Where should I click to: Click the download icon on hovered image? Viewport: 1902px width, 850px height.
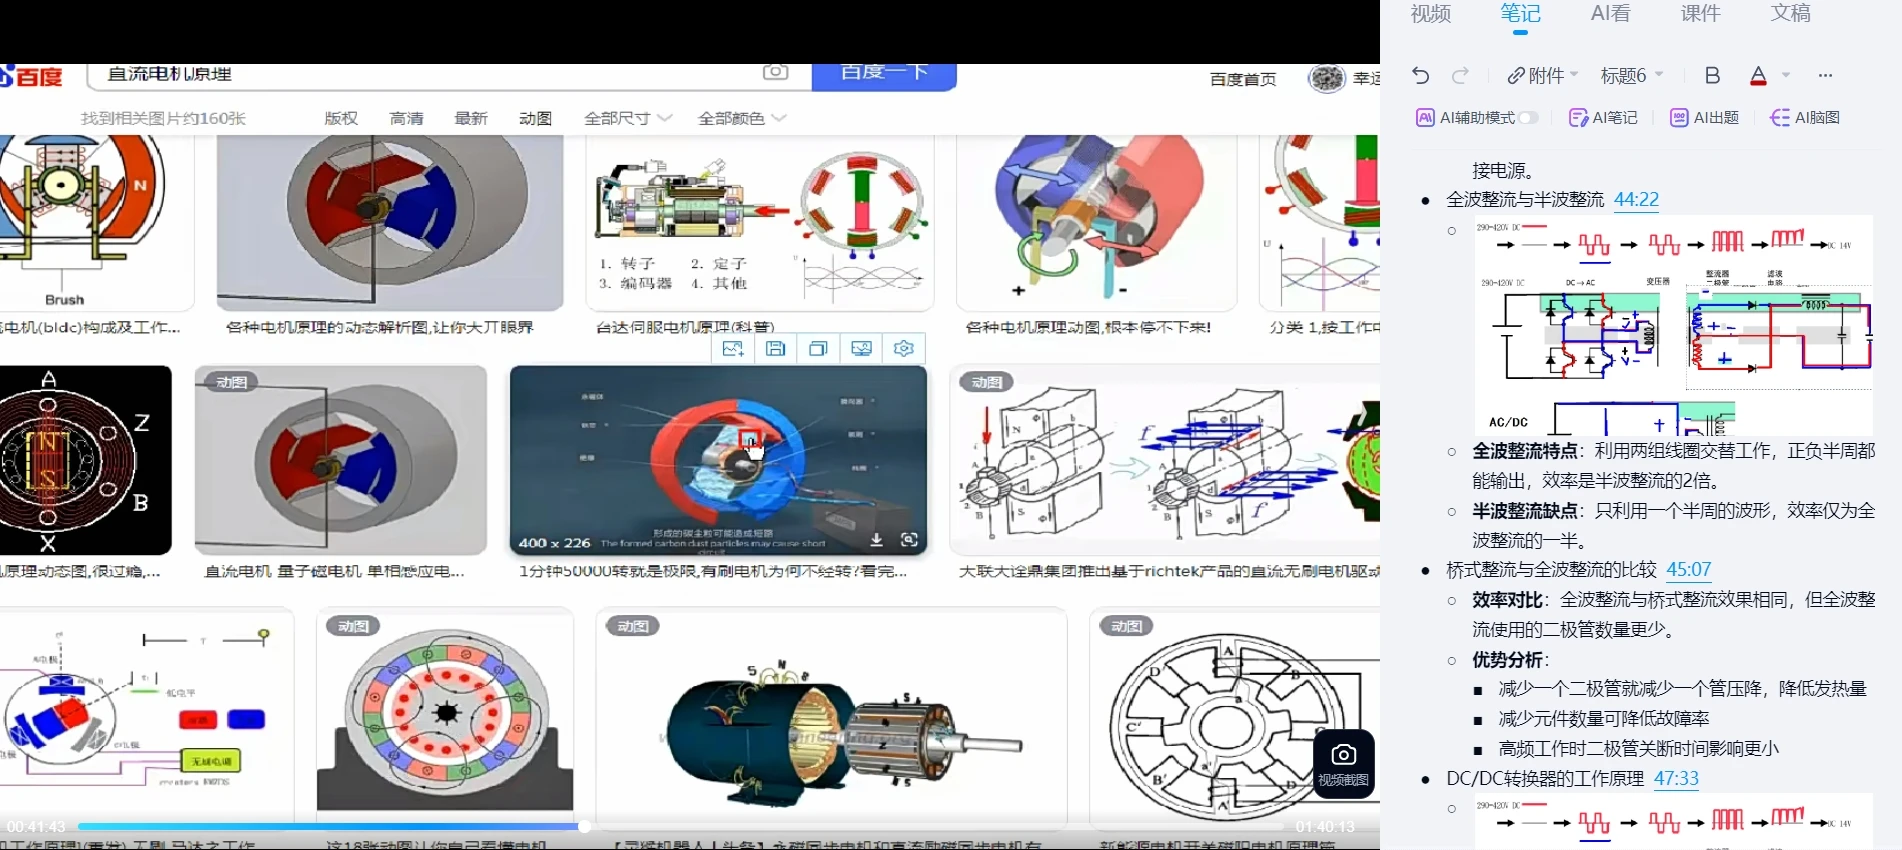click(x=876, y=540)
